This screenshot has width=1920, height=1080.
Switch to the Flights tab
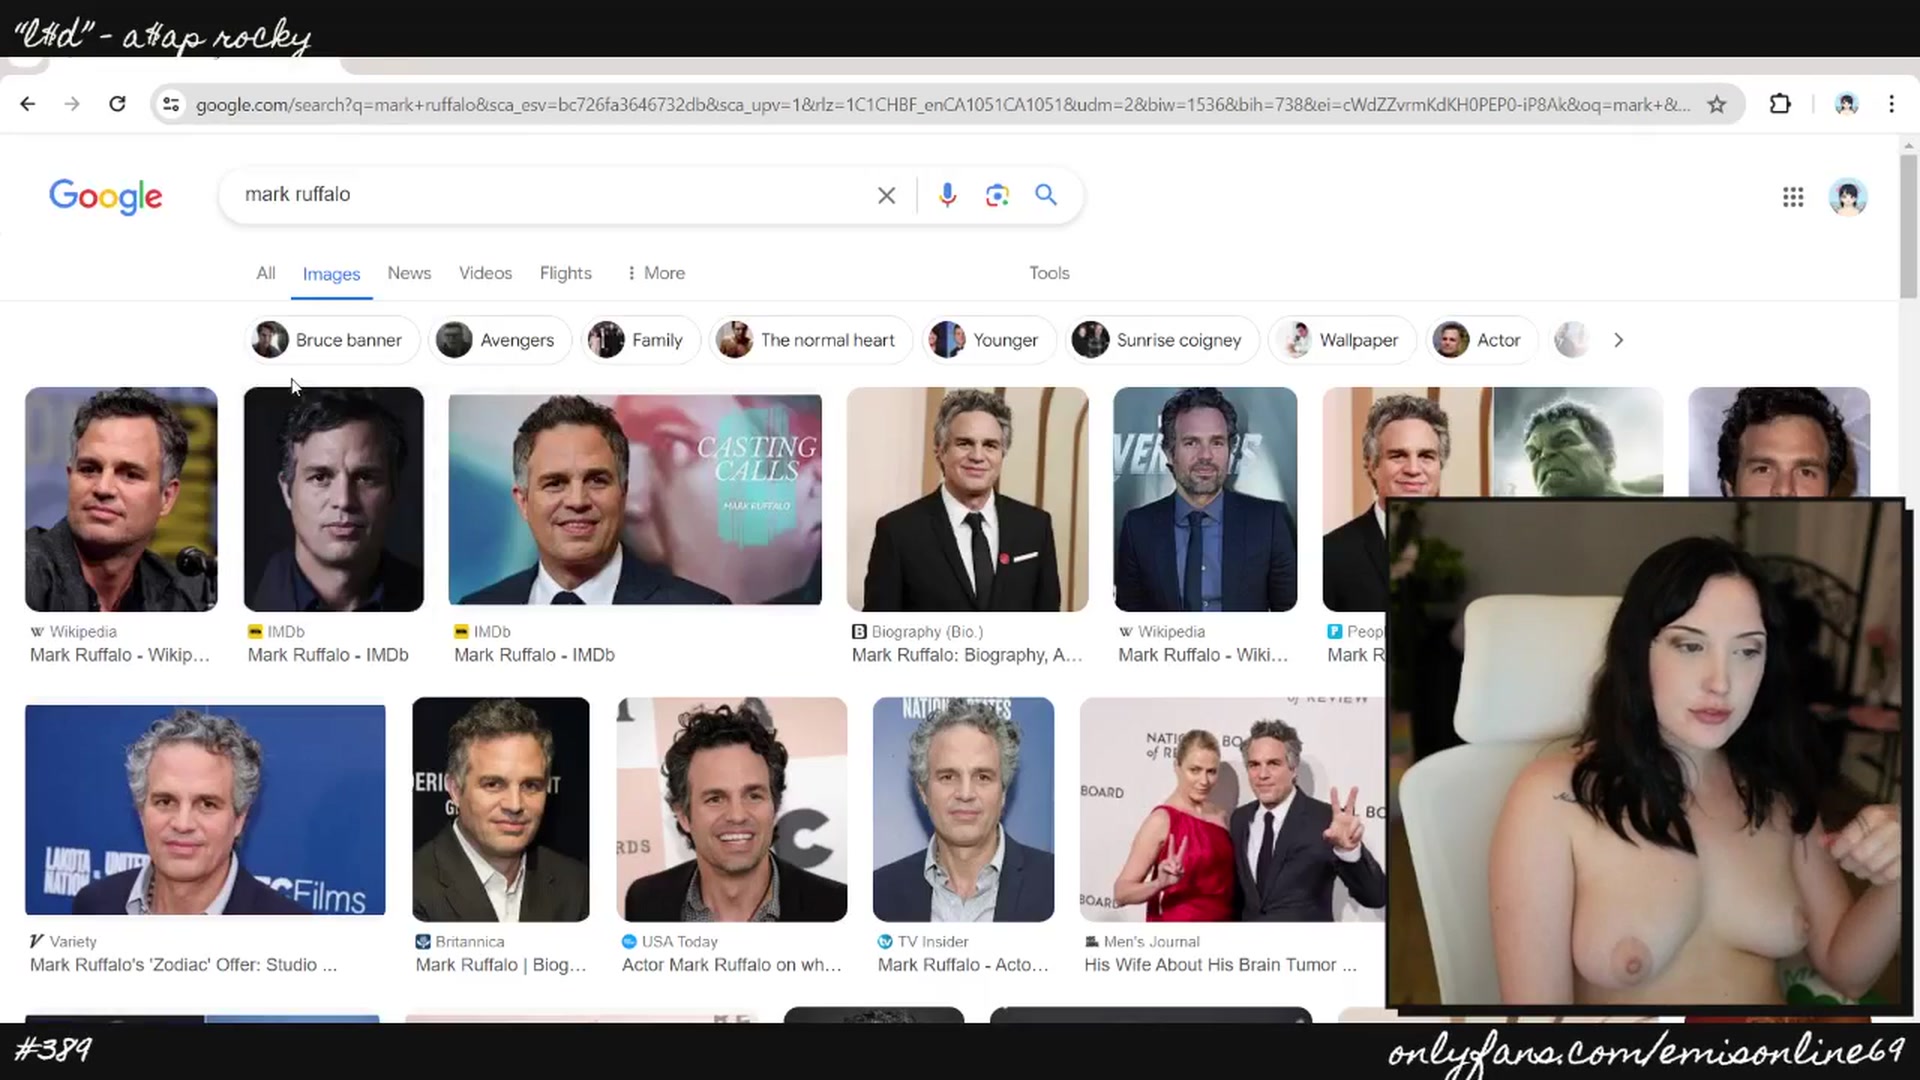tap(565, 273)
